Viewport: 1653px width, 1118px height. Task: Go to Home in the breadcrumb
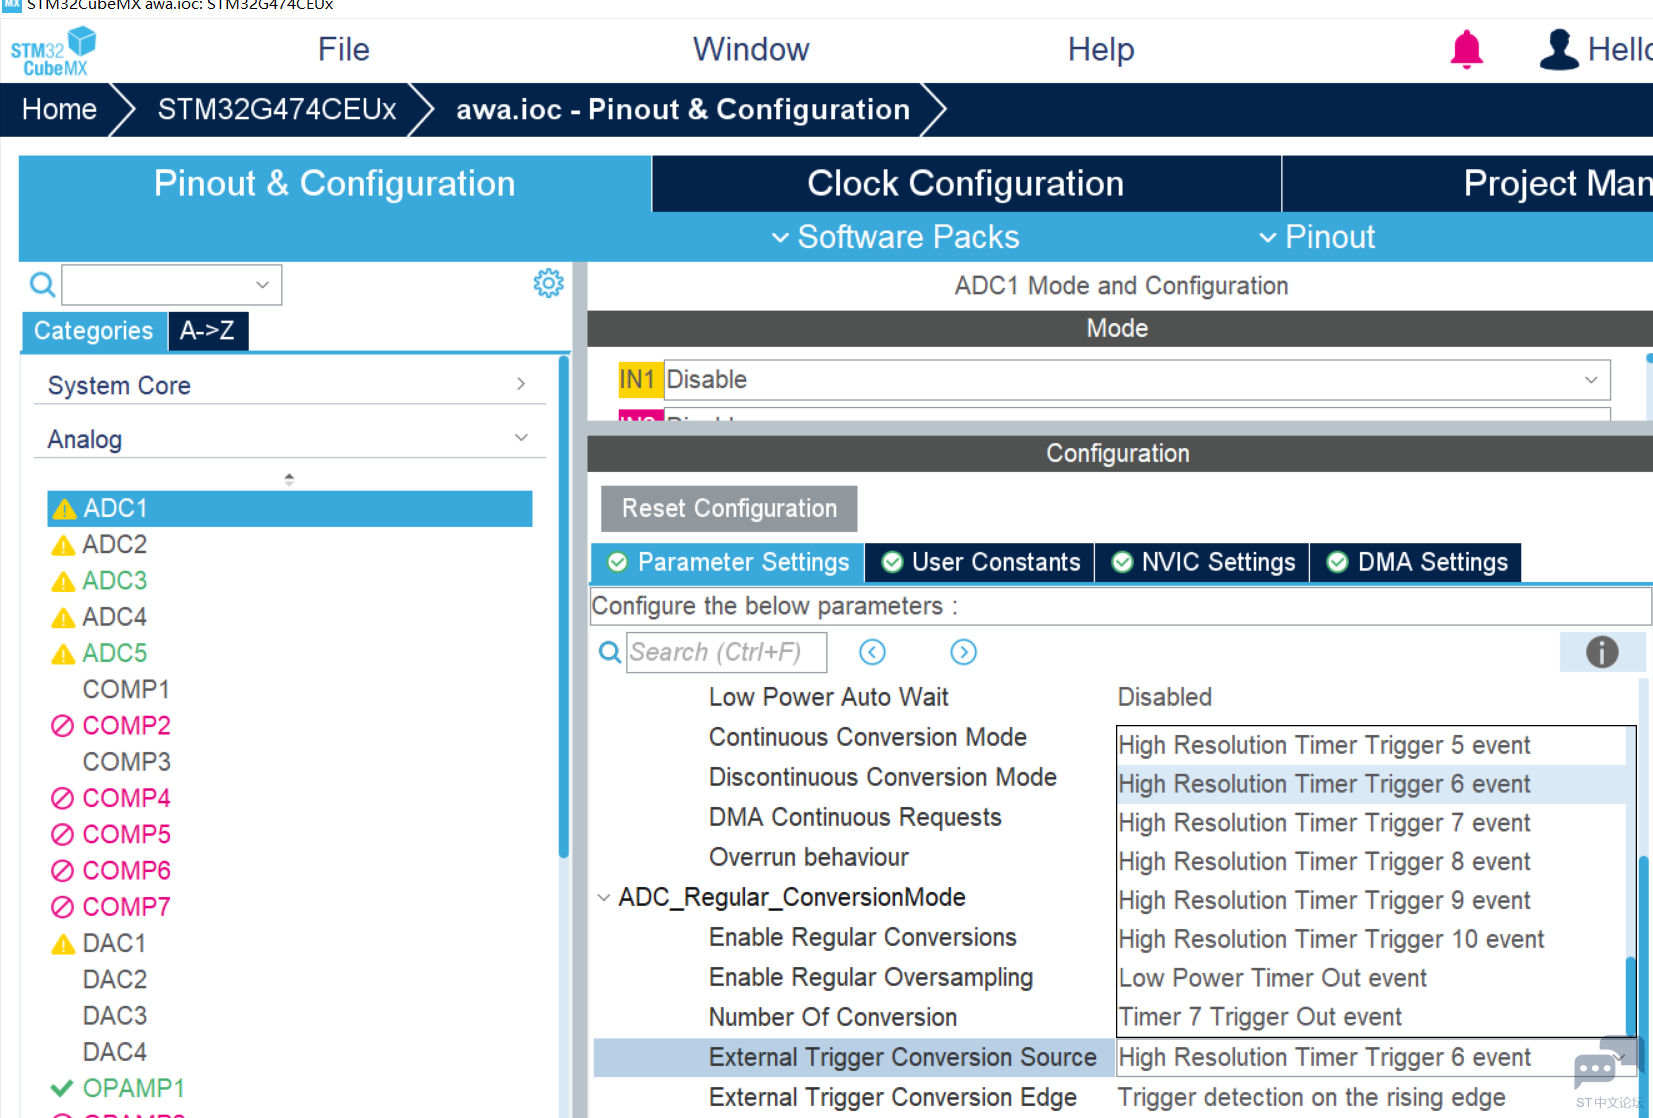coord(59,109)
